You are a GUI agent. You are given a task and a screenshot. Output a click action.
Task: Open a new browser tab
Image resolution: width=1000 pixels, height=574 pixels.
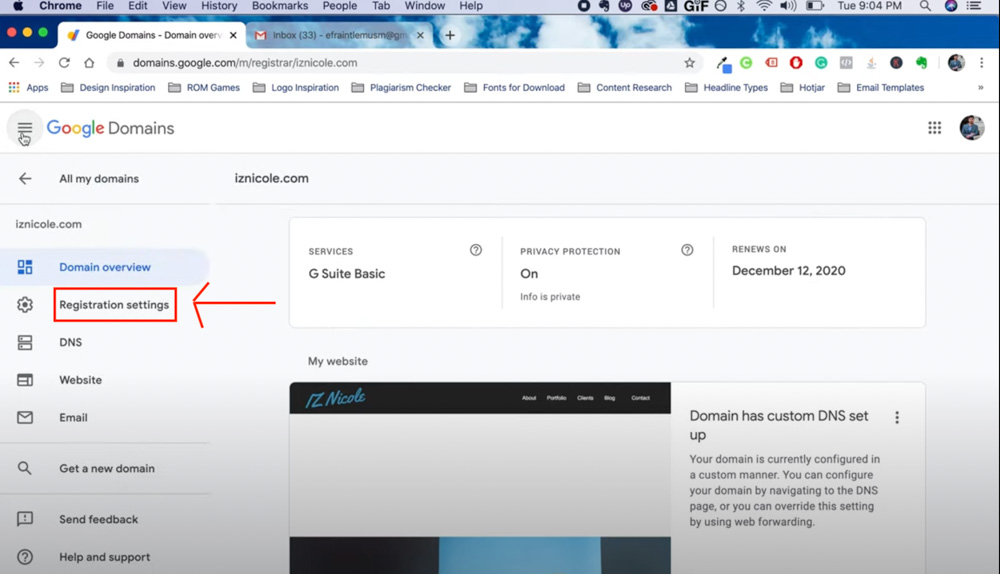point(450,35)
